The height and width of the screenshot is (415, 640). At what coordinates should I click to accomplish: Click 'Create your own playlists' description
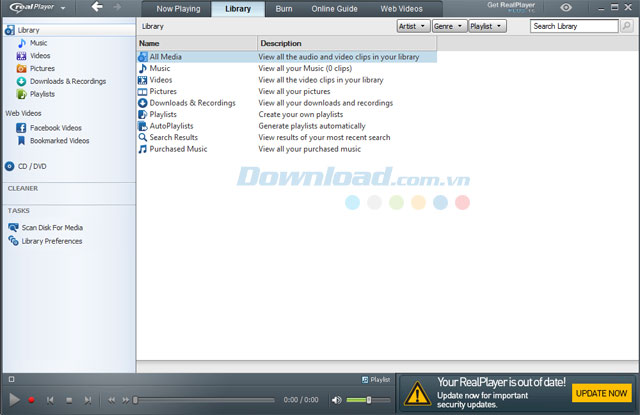point(300,114)
